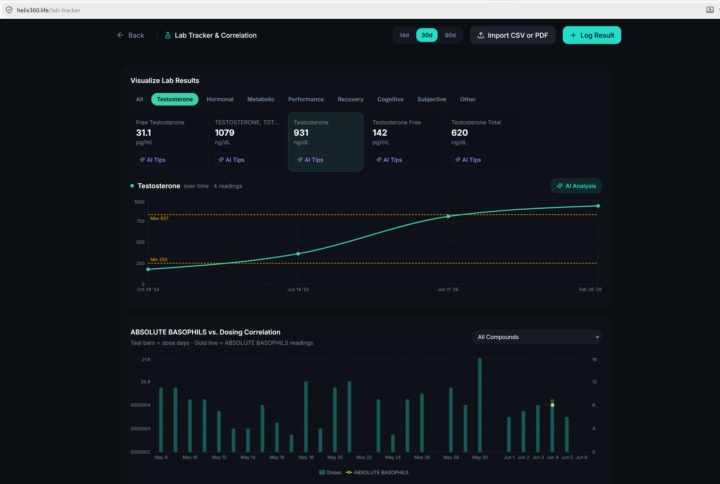Select the Testosterone Free 142 card
The height and width of the screenshot is (484, 720).
pos(404,142)
